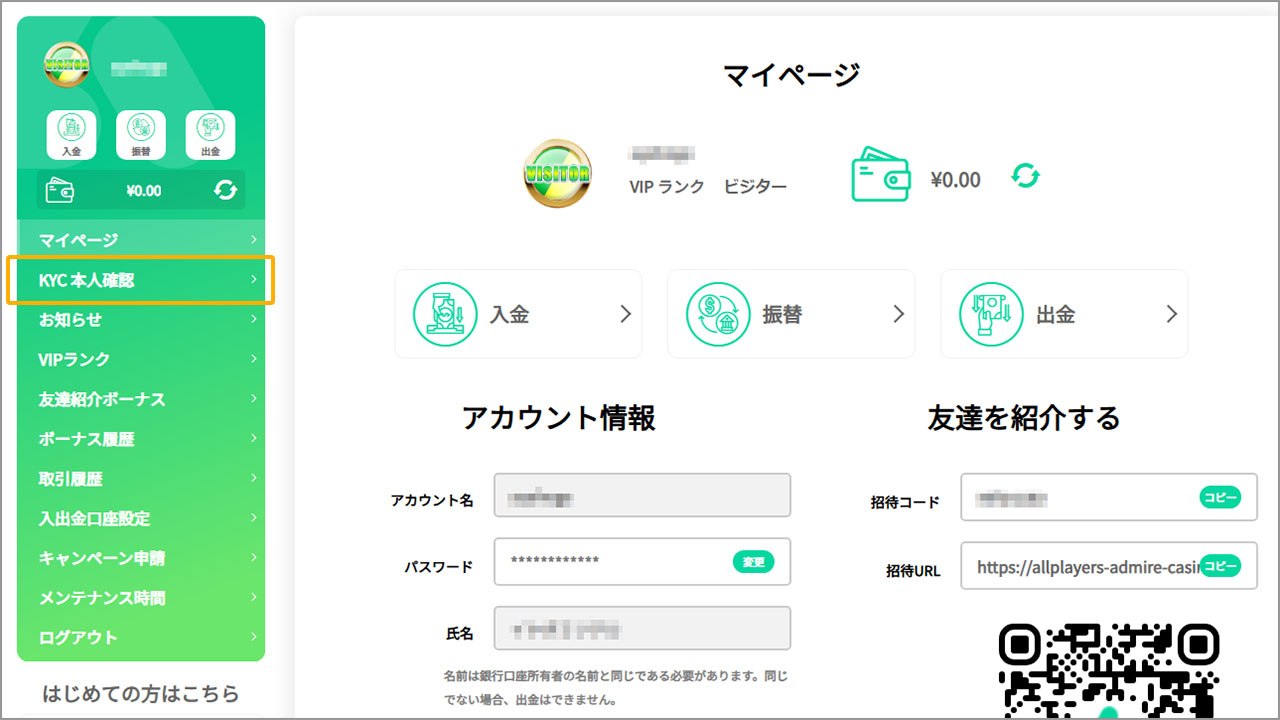This screenshot has width=1280, height=720.
Task: Click パスワード input field
Action: 642,561
